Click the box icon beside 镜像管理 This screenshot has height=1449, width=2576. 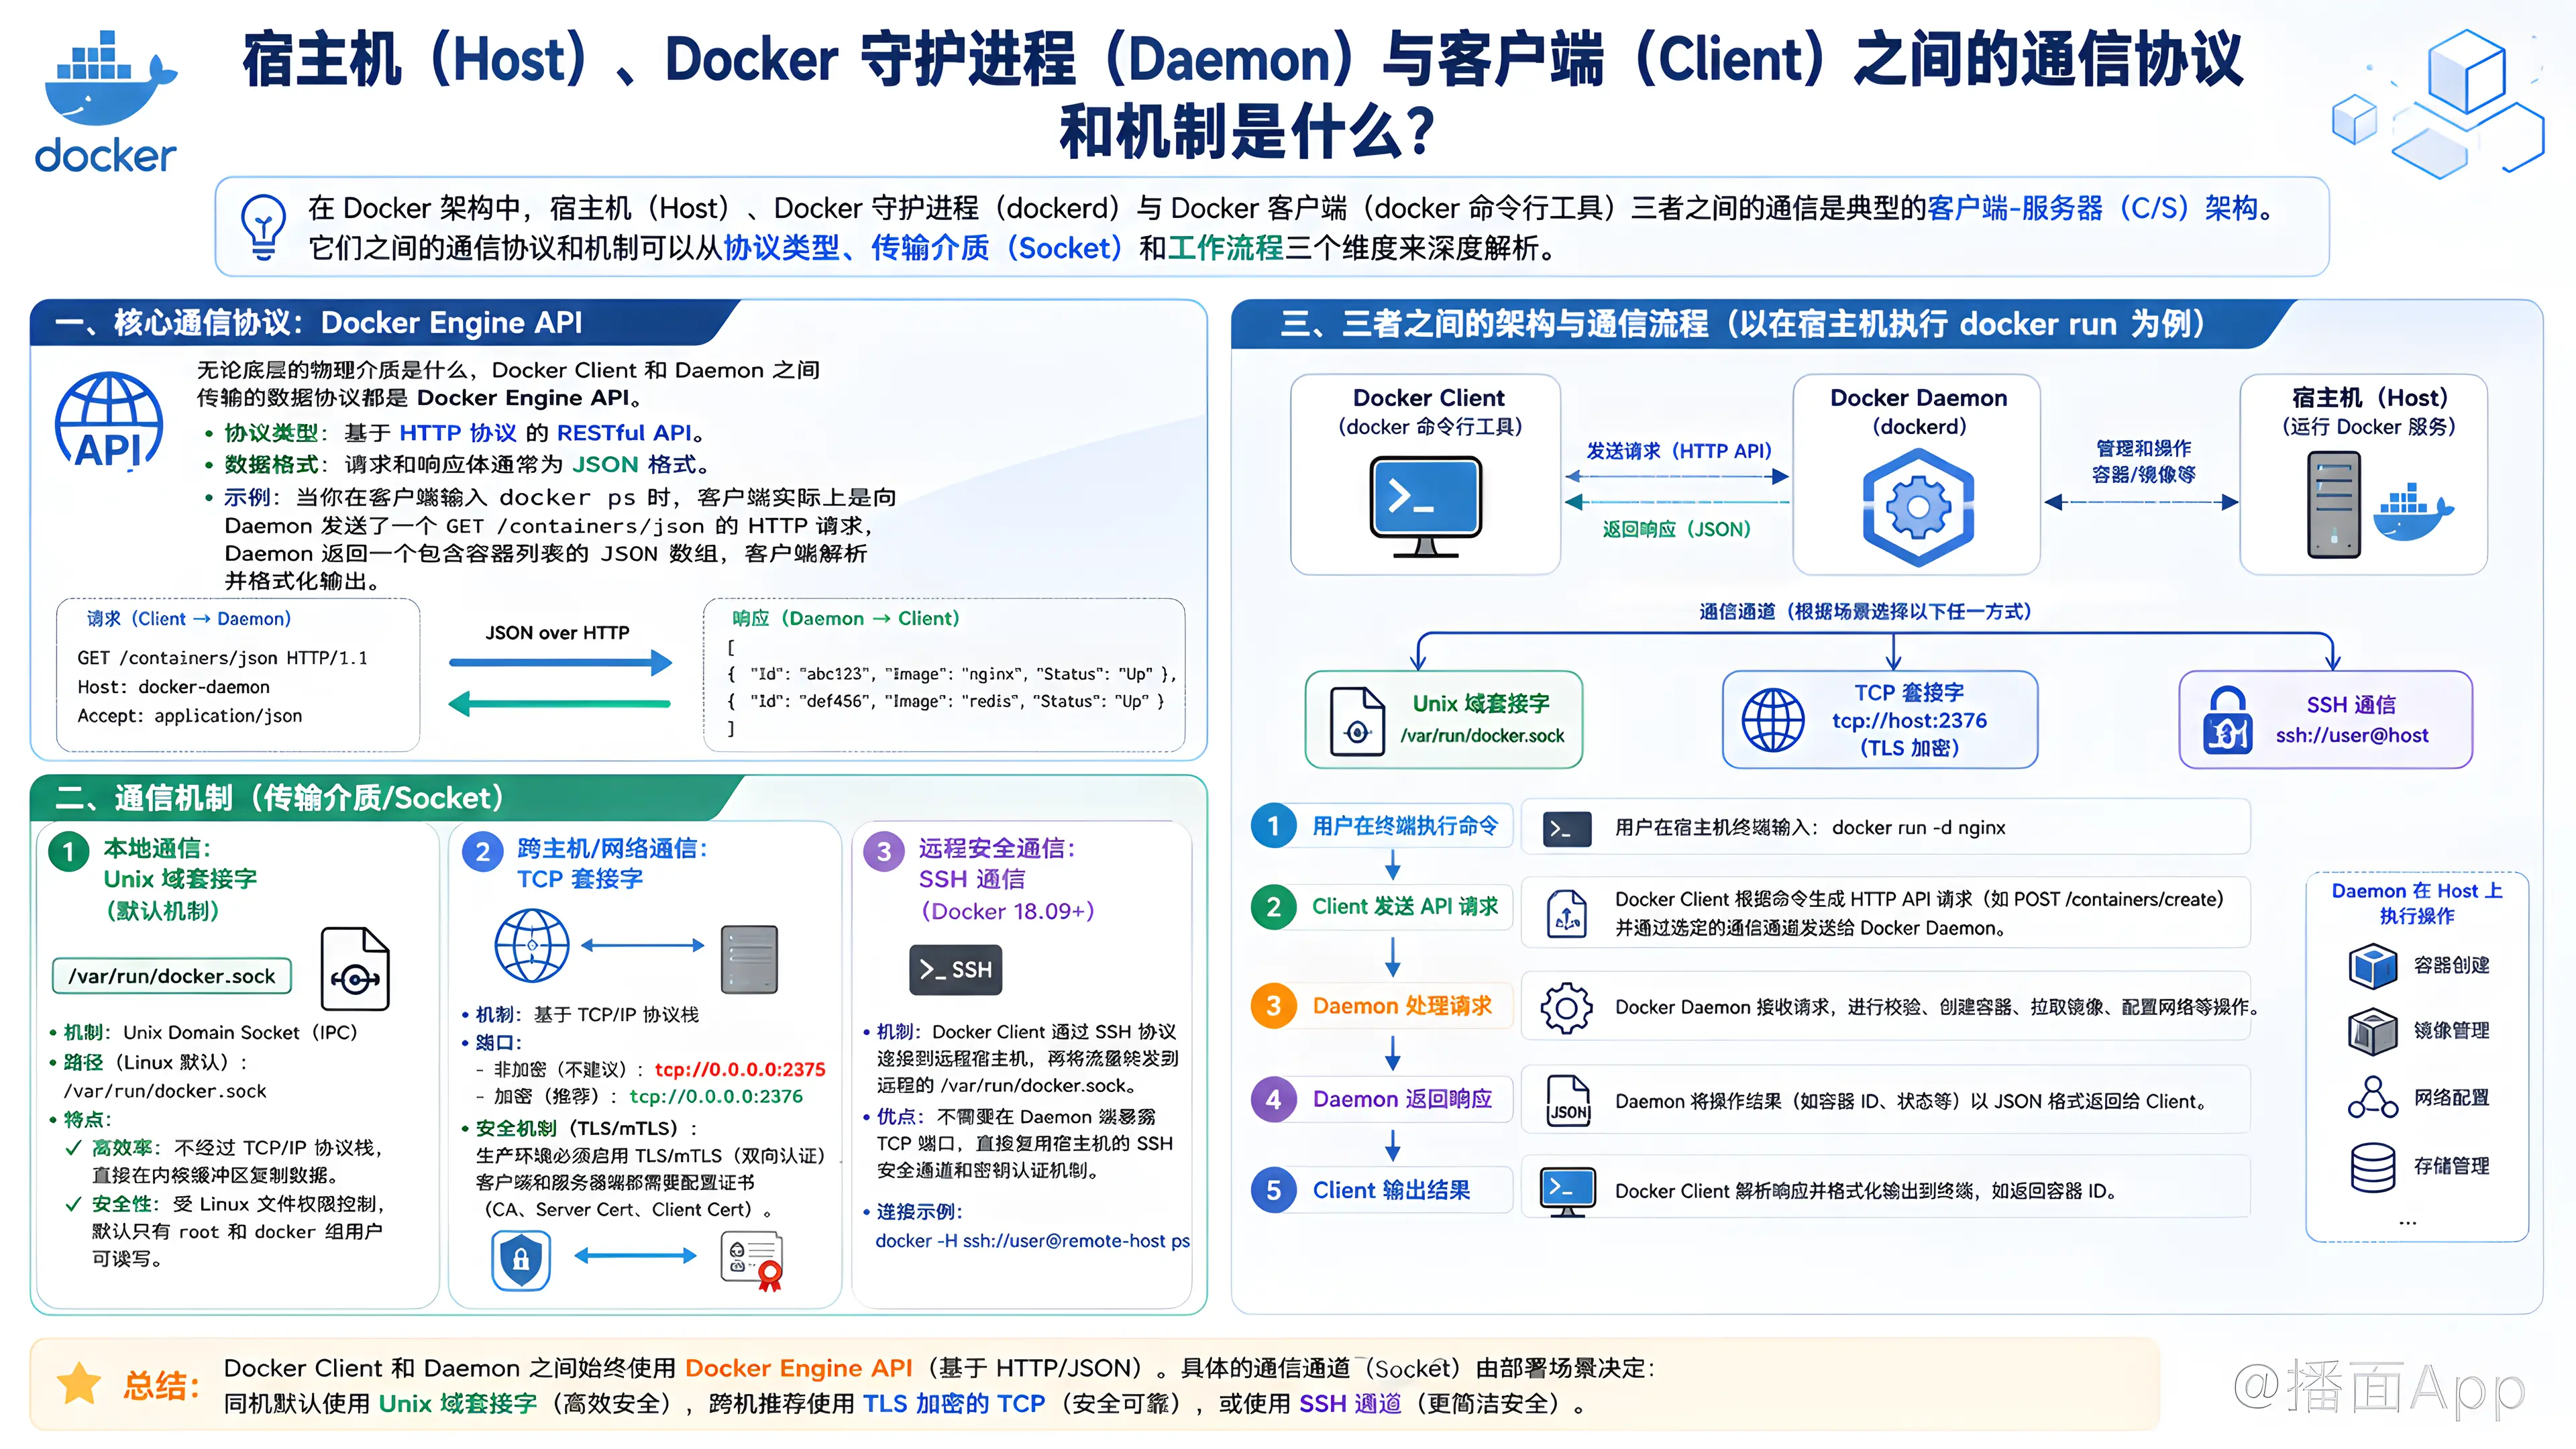pos(2372,1031)
